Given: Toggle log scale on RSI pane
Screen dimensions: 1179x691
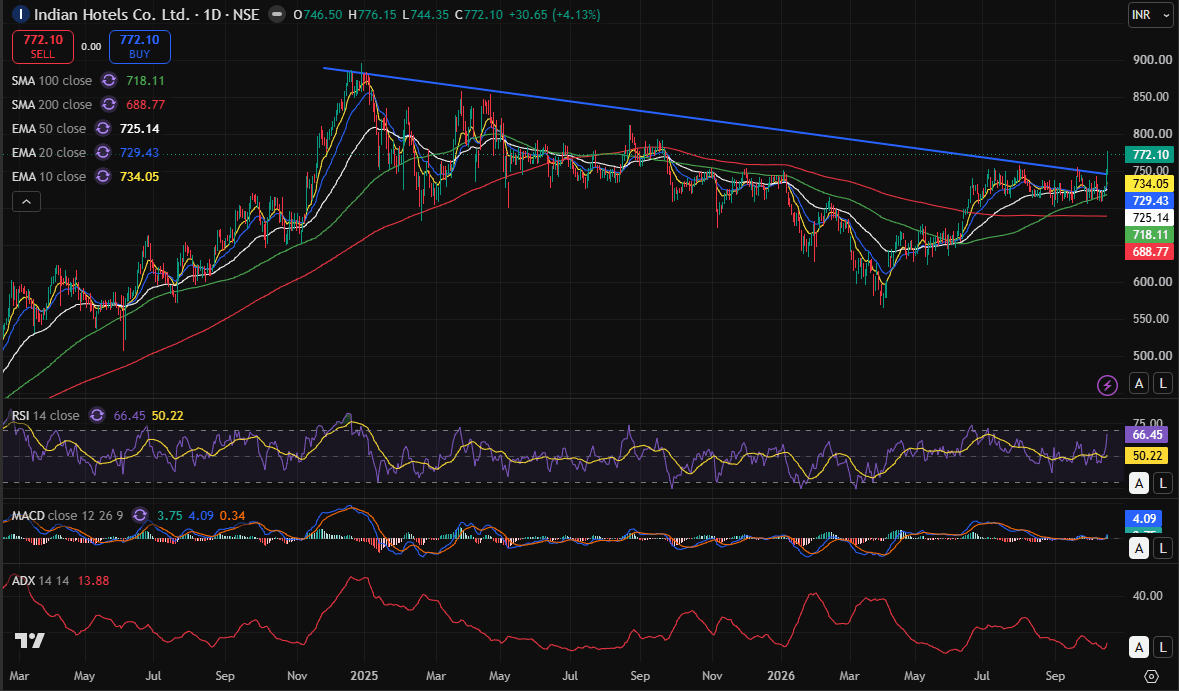Looking at the screenshot, I should coord(1163,483).
